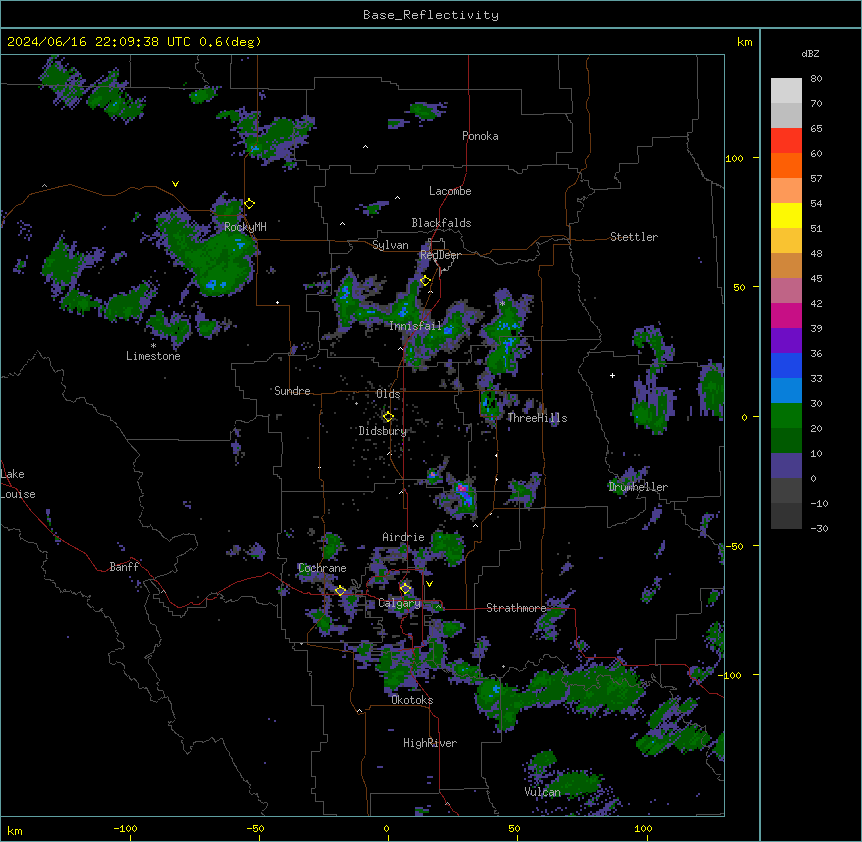862x842 pixels.
Task: Click the yellow diamond marker below RedDeer
Action: tap(426, 281)
